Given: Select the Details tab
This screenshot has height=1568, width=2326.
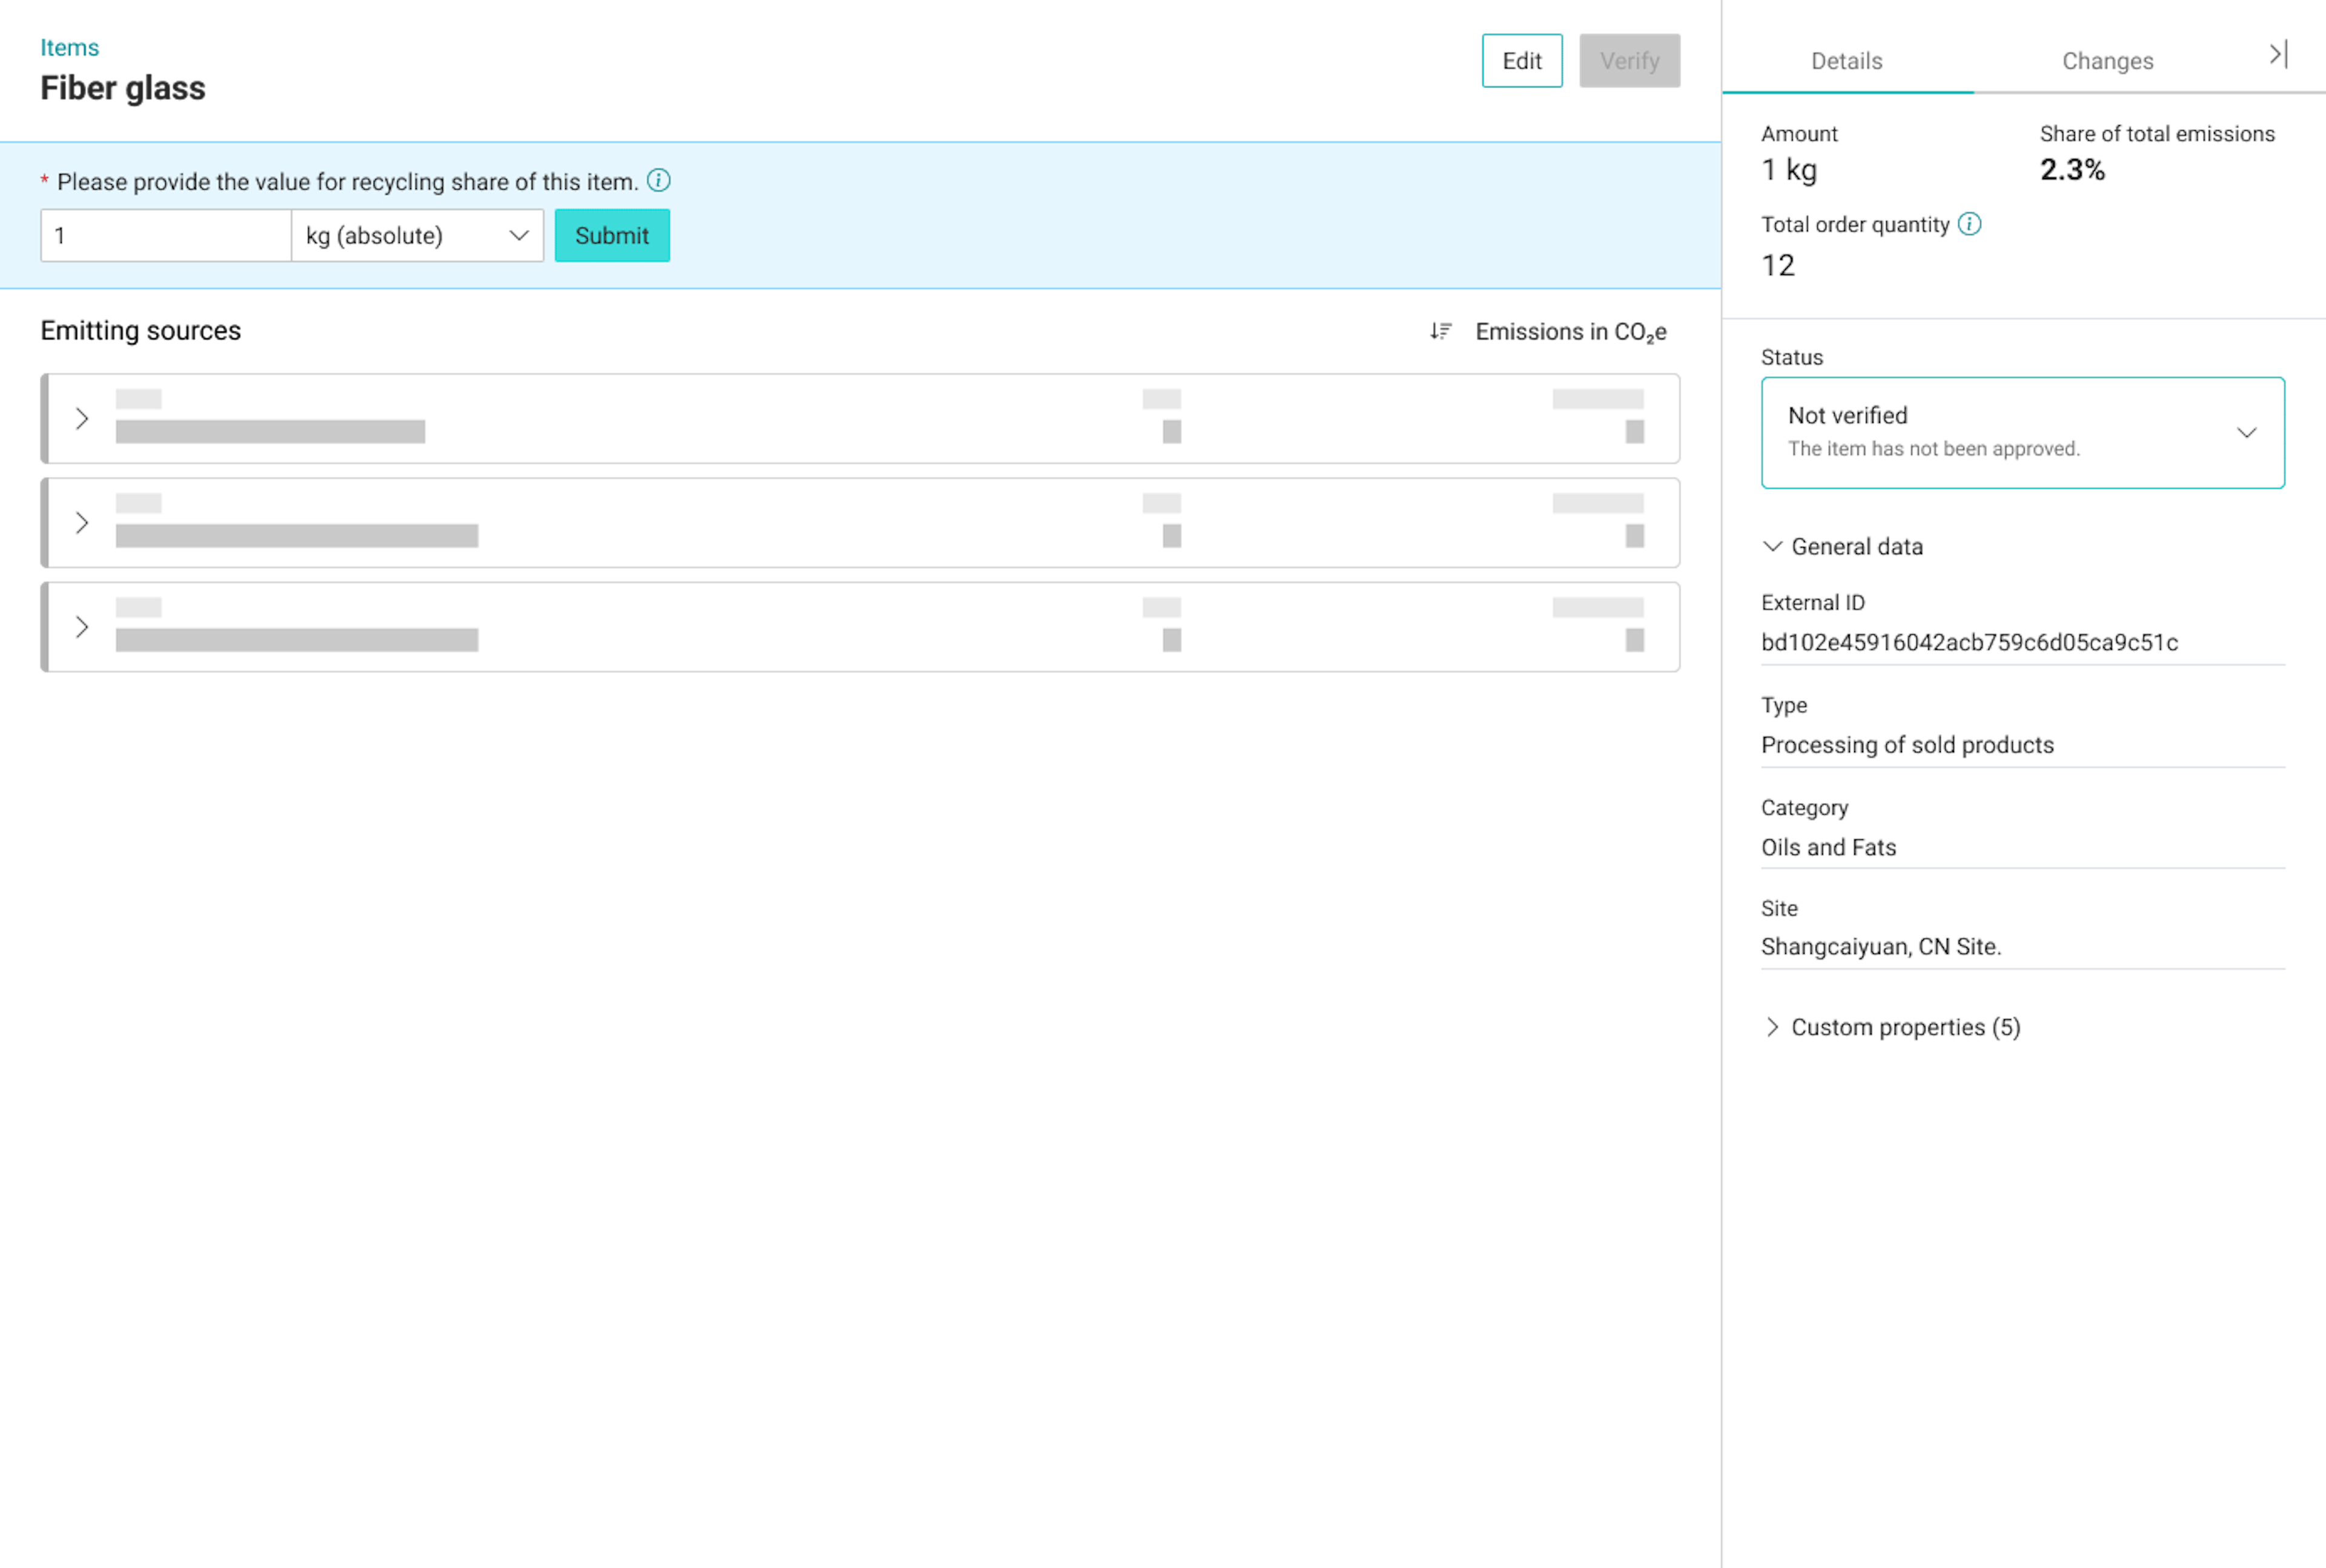Looking at the screenshot, I should (x=1845, y=61).
